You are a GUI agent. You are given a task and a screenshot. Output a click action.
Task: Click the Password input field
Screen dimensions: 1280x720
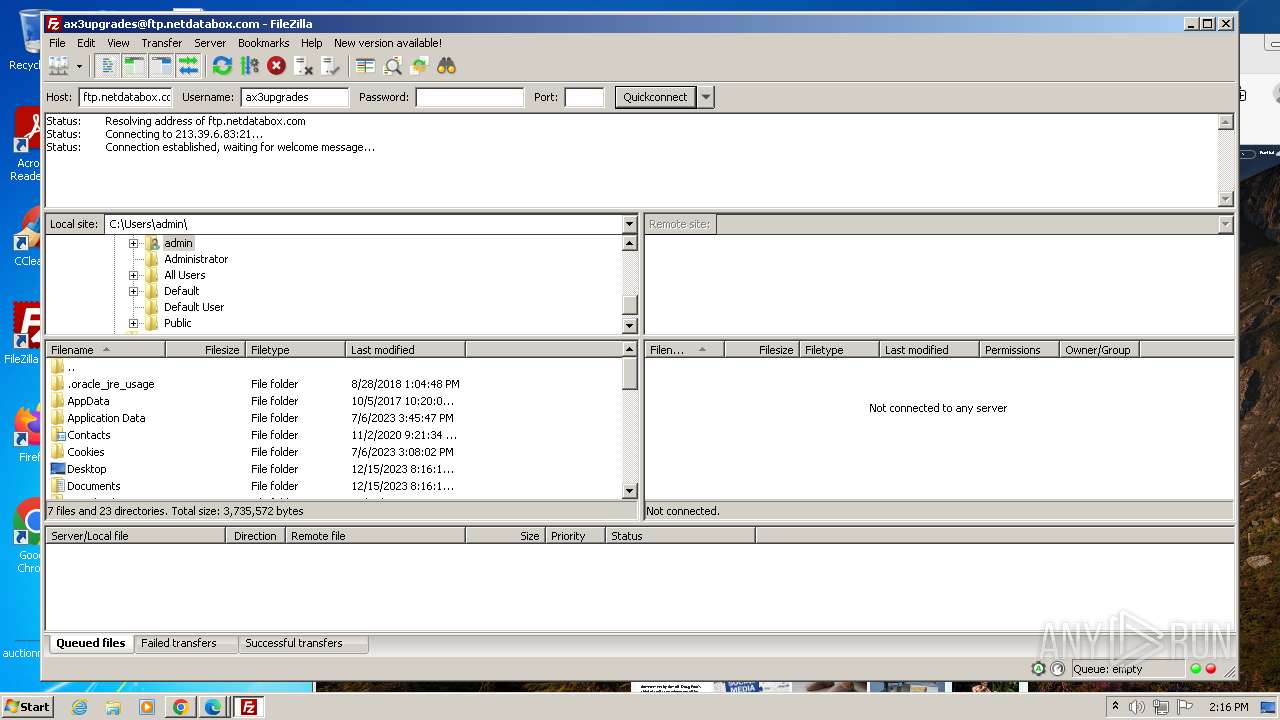[469, 97]
